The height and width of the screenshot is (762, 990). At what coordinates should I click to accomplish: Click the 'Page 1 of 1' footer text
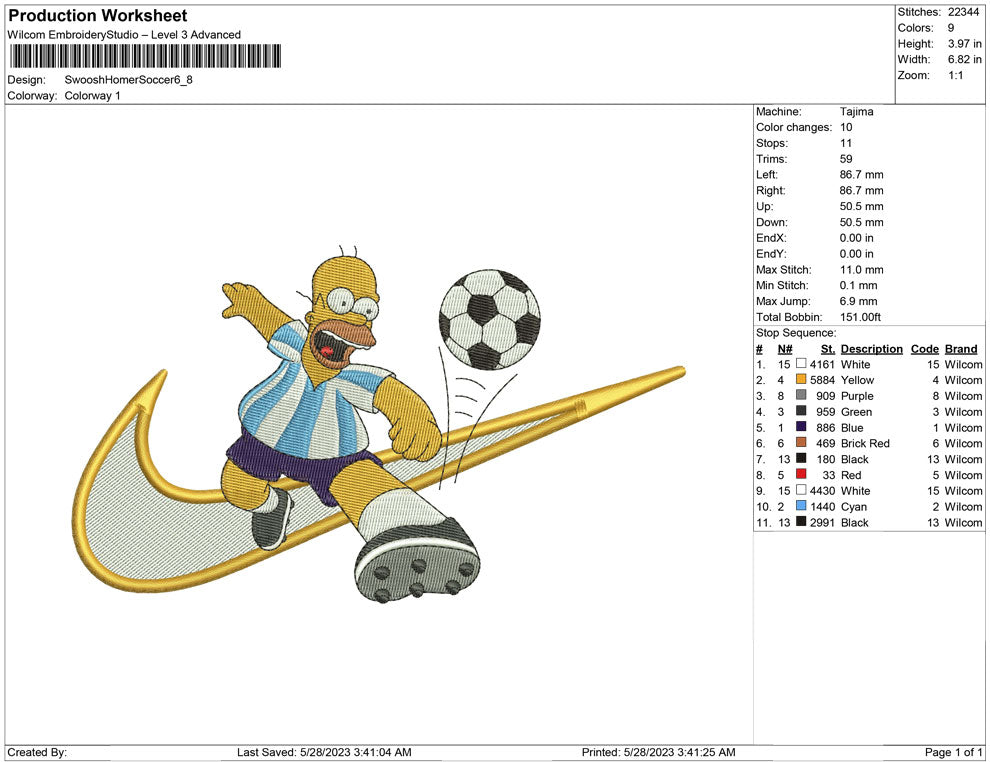[x=953, y=752]
